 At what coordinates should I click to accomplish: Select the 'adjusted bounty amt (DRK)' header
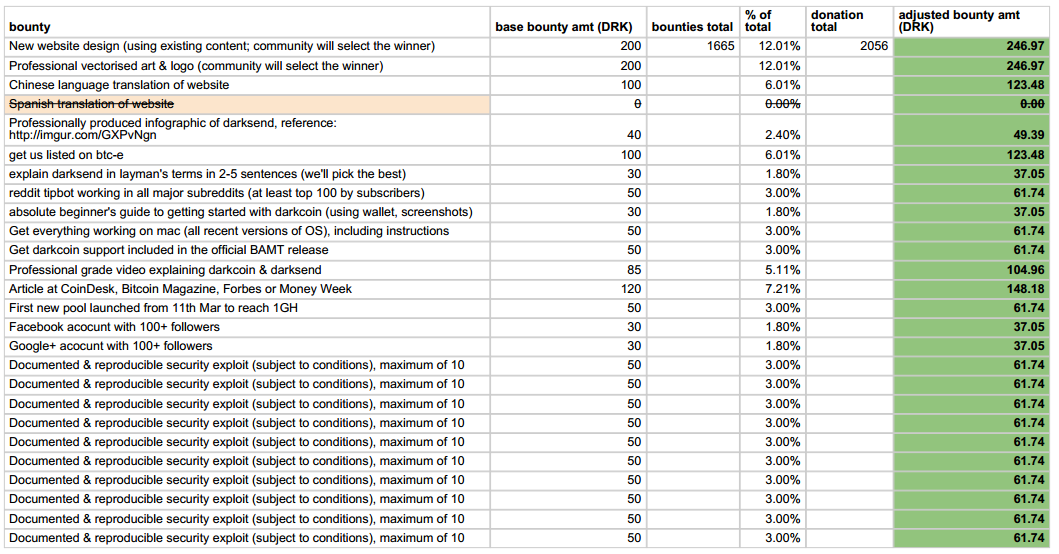click(x=971, y=22)
